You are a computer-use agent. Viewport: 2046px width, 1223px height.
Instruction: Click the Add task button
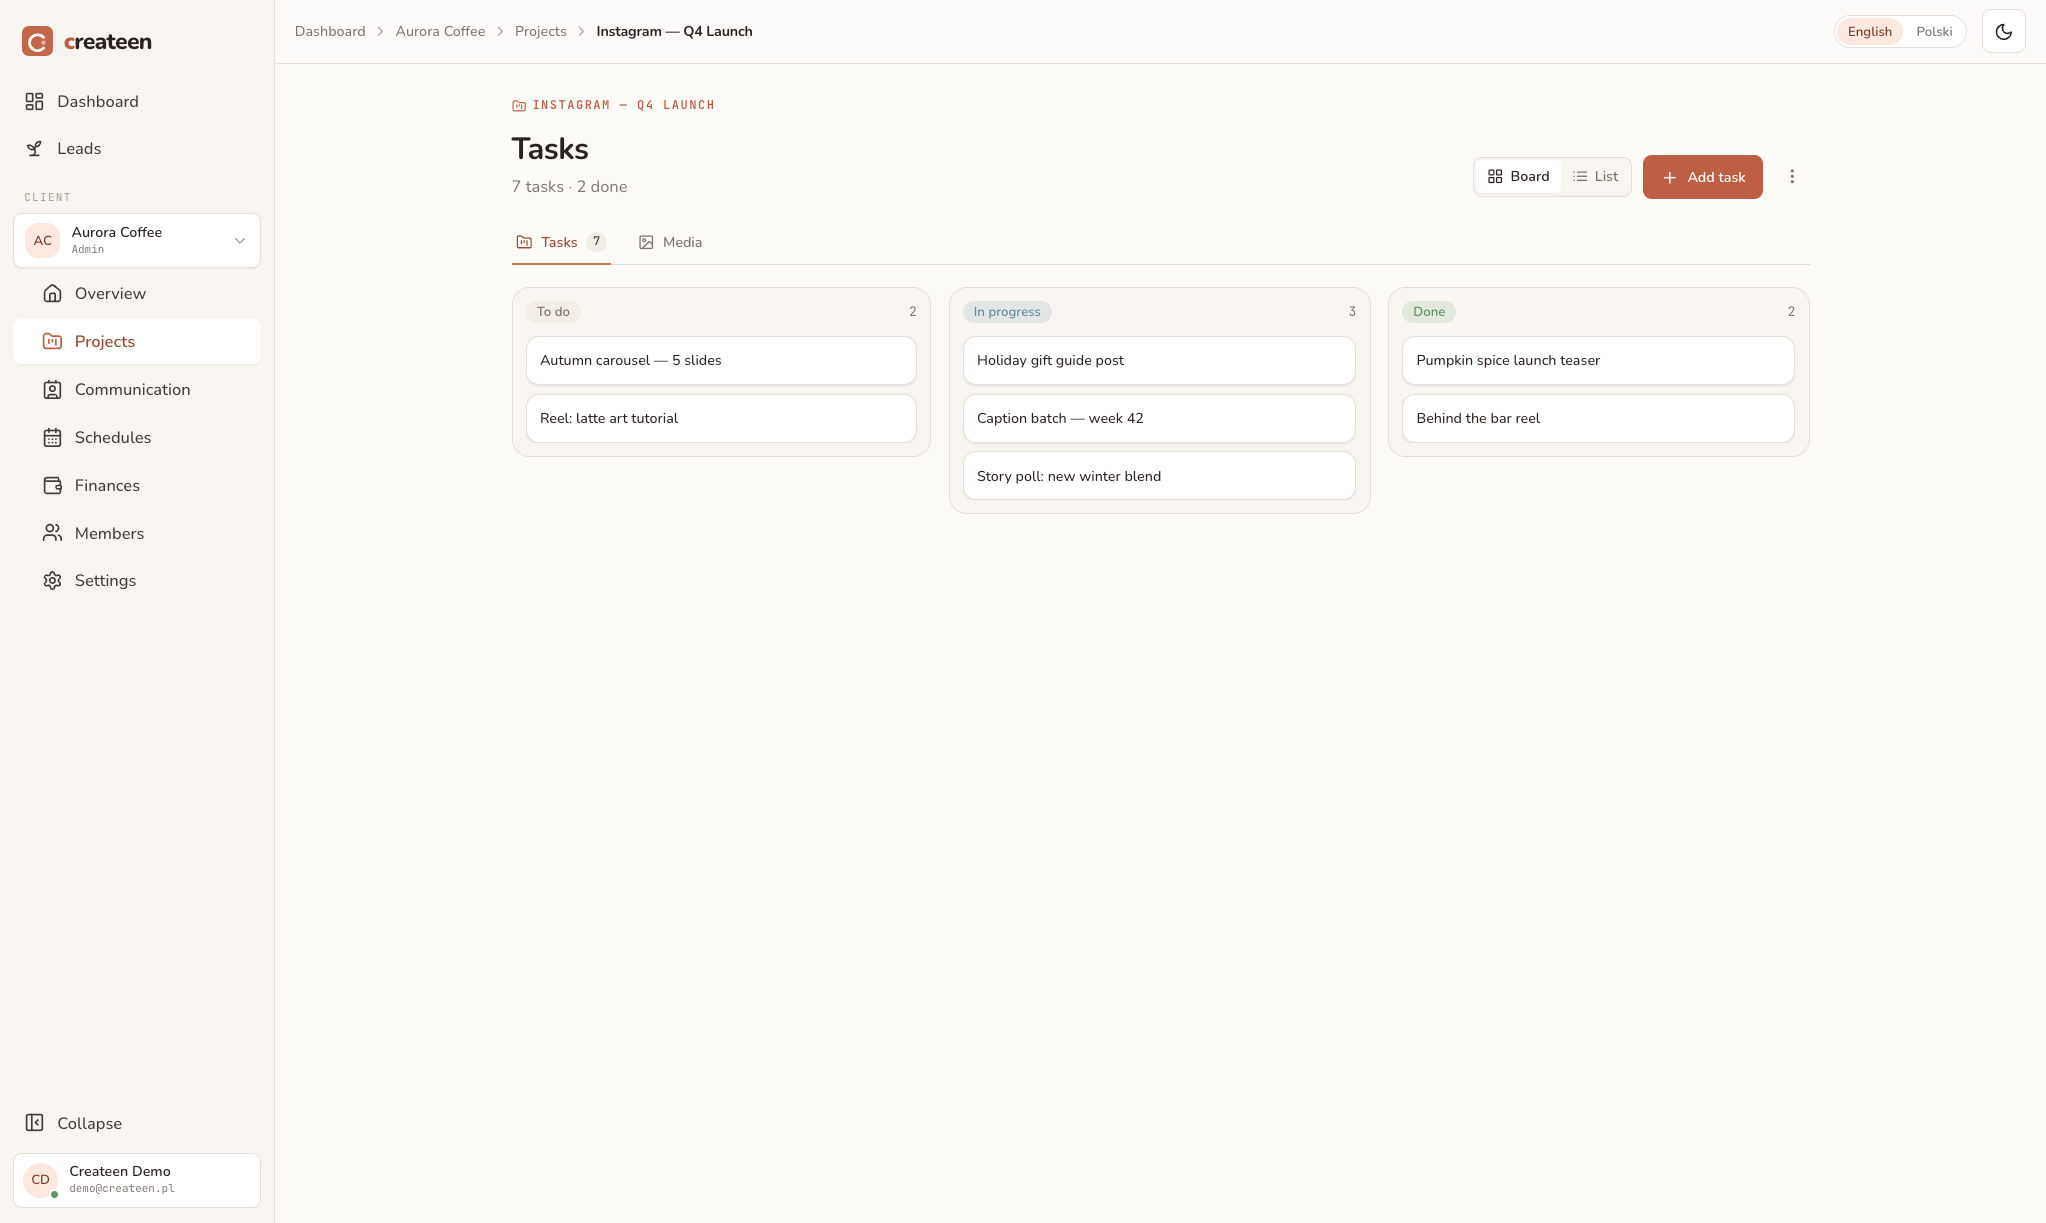[1703, 177]
